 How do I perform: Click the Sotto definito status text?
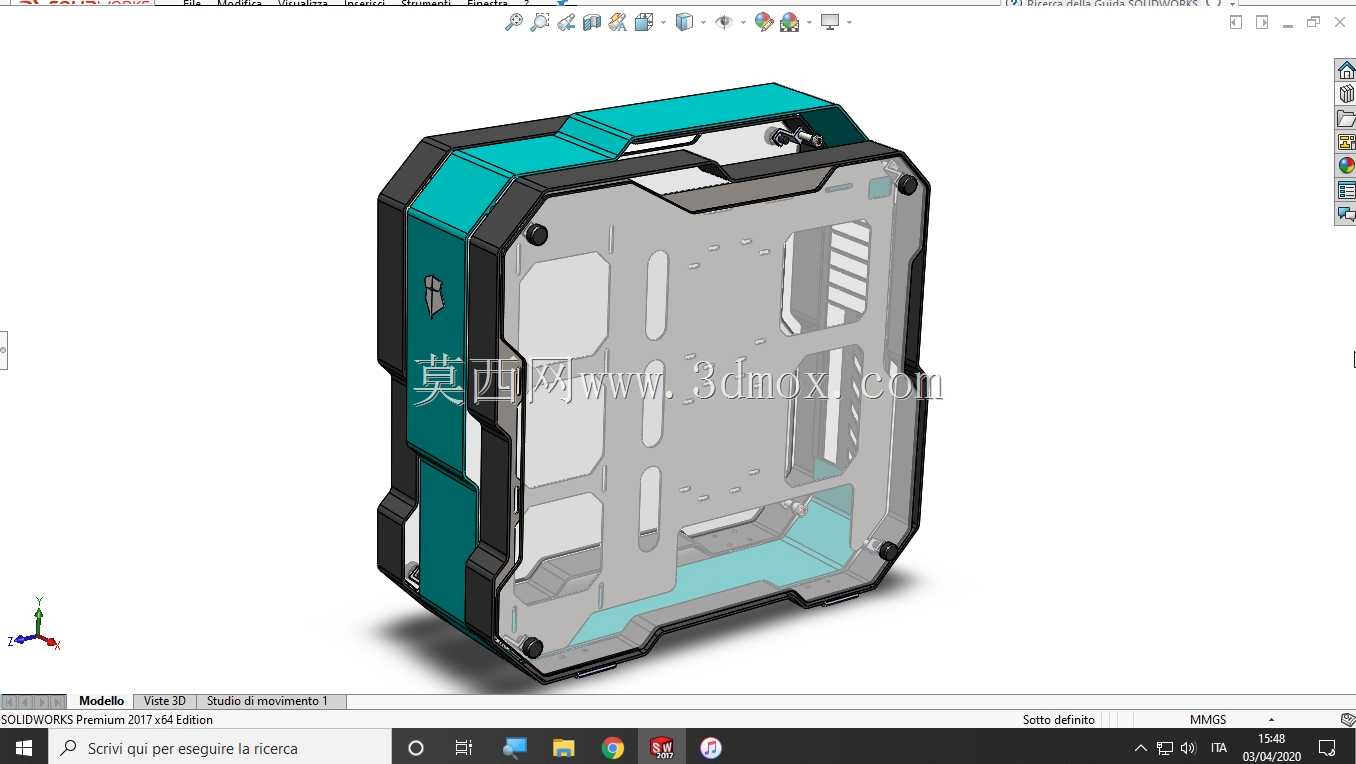point(1059,719)
